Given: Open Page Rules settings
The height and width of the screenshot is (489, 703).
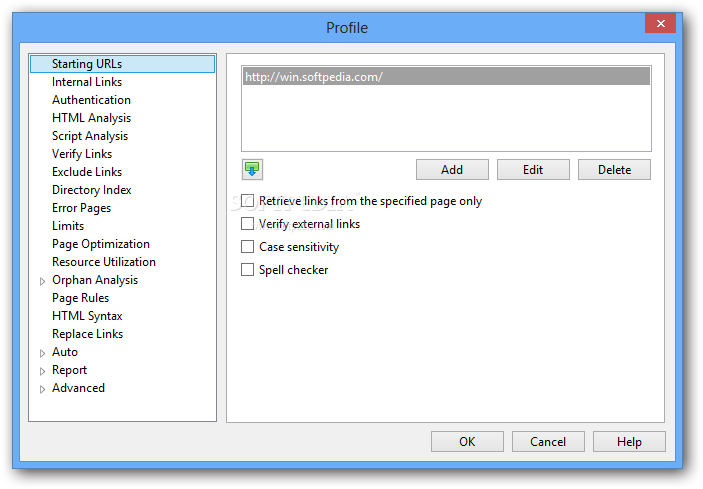Looking at the screenshot, I should tap(80, 298).
